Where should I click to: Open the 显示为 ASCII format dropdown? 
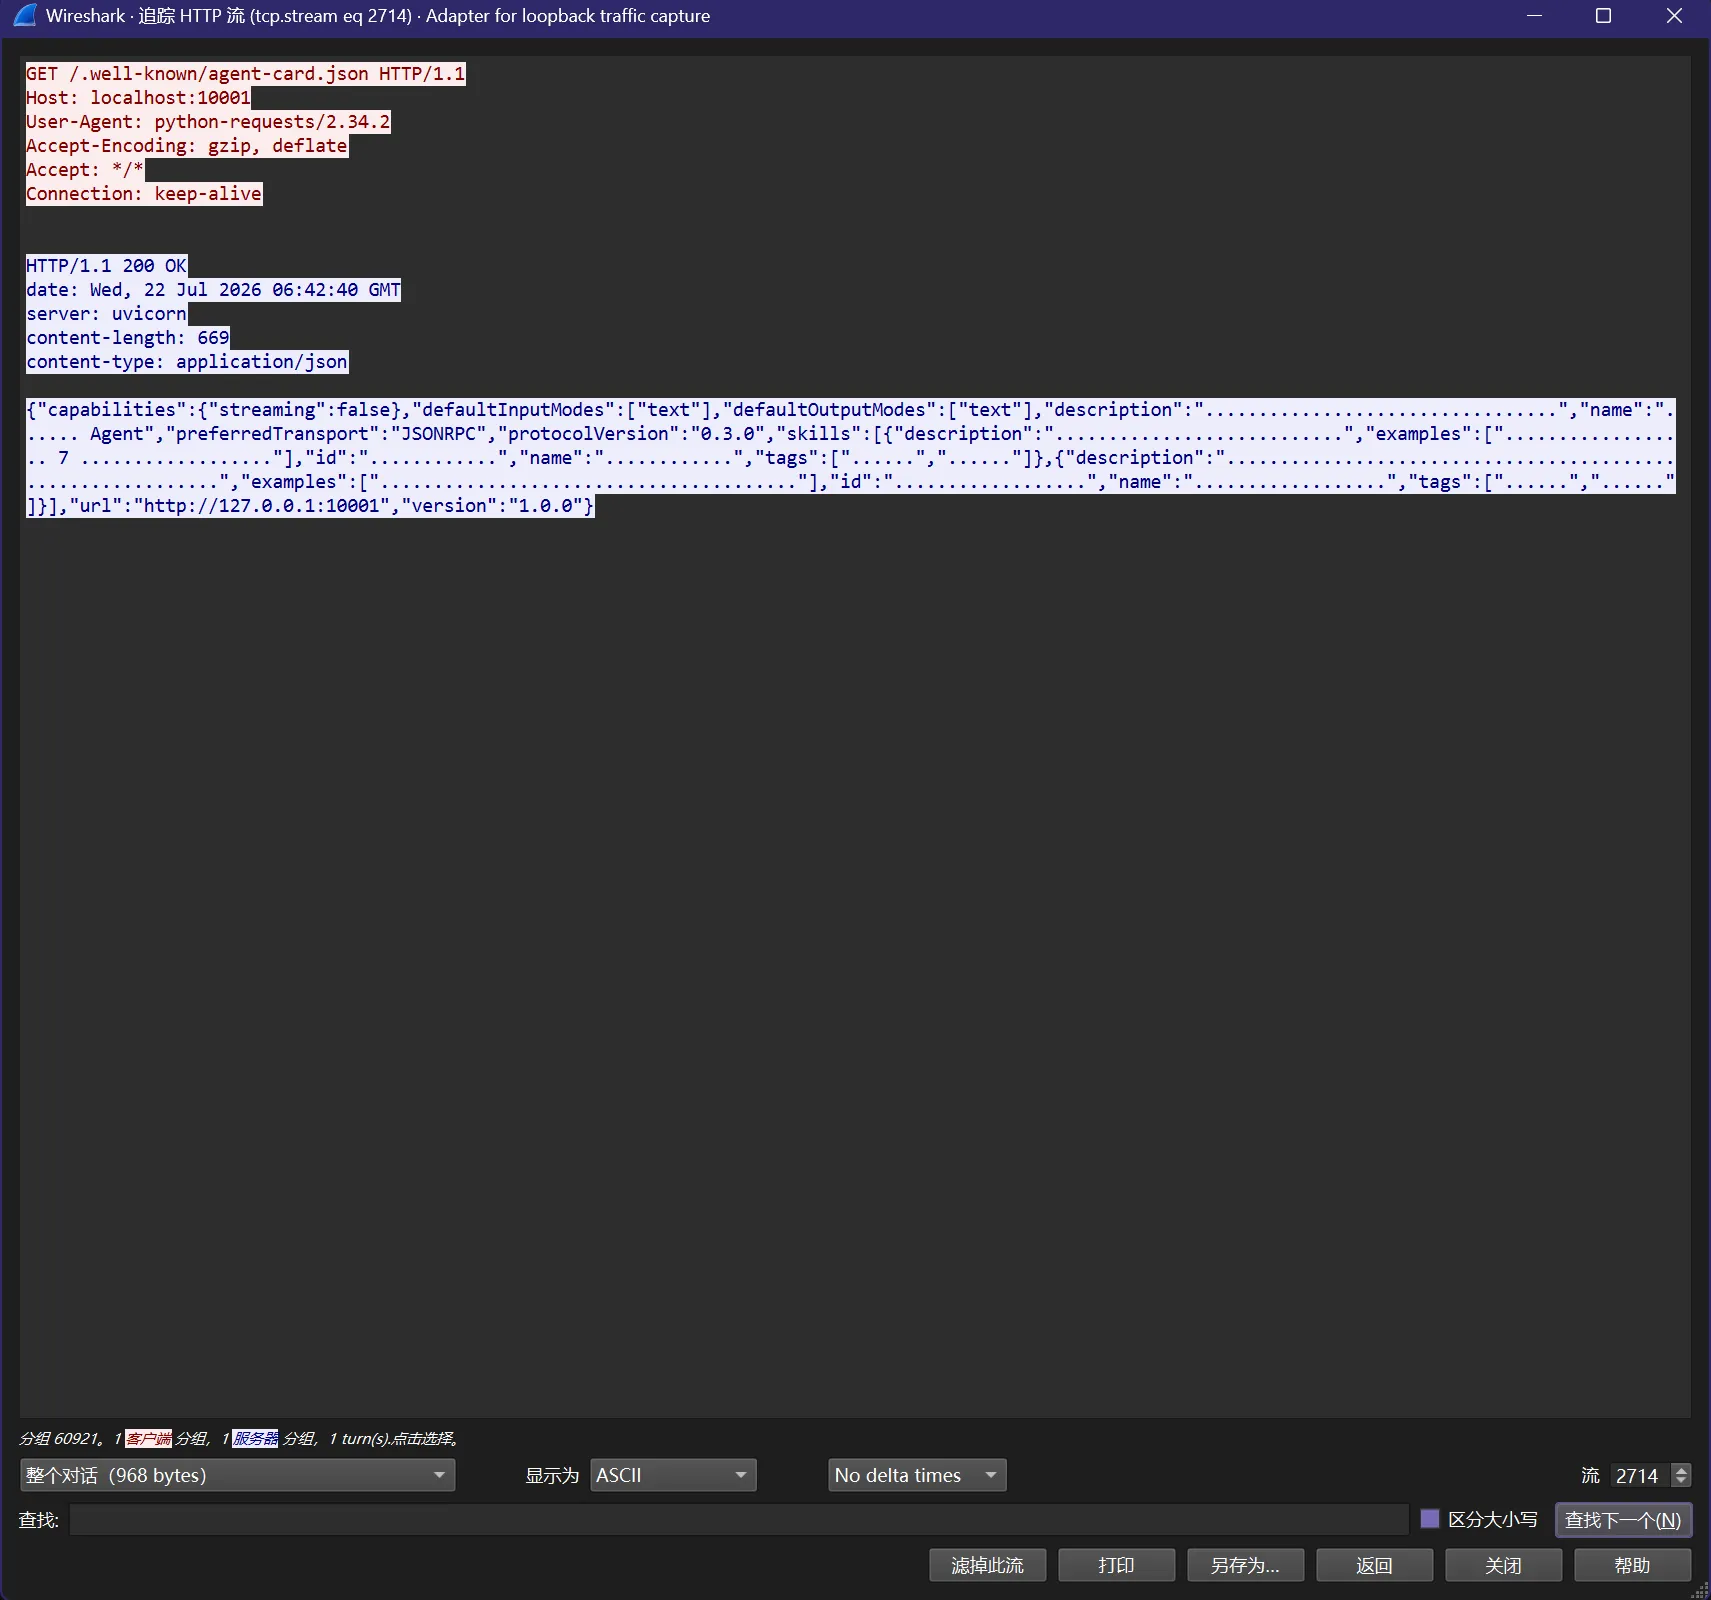[673, 1475]
